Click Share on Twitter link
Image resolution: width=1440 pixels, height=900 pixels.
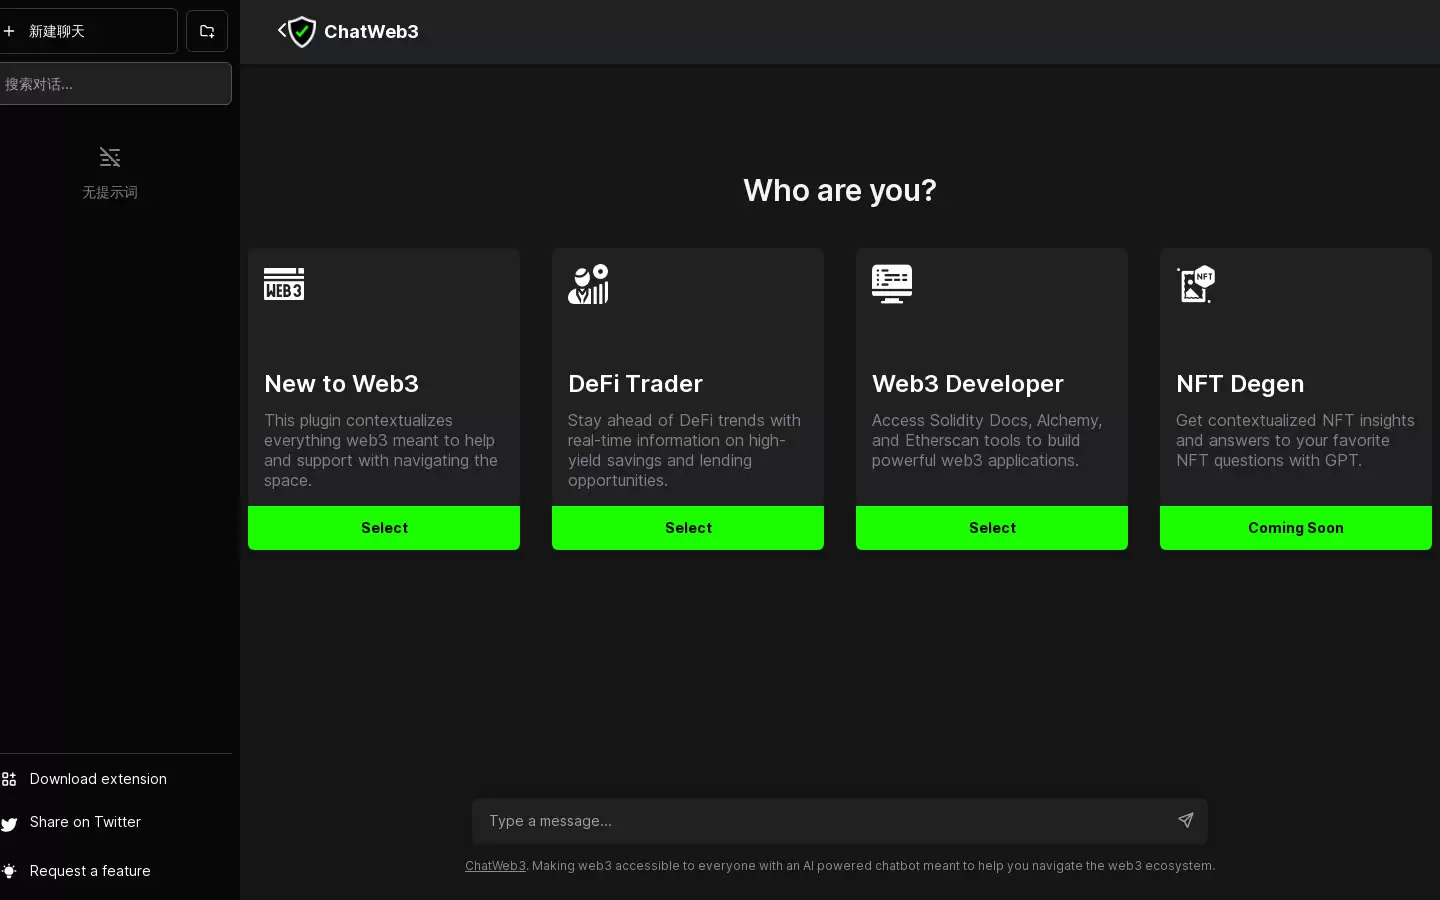(x=85, y=822)
